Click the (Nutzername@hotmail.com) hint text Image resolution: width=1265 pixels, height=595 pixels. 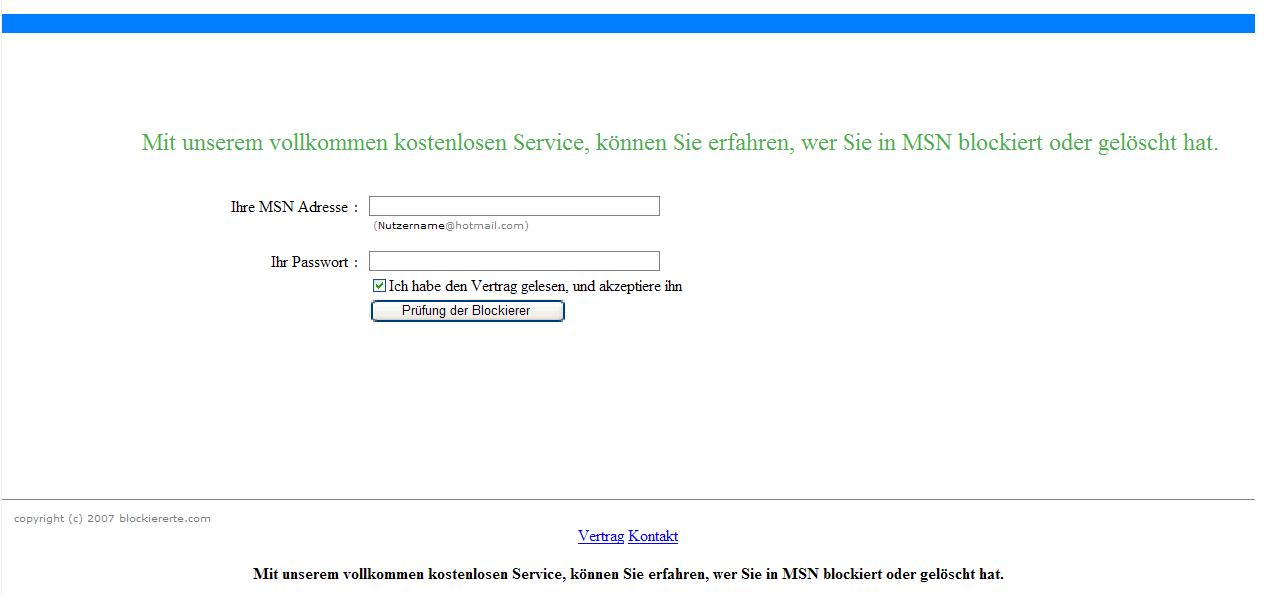[x=451, y=225]
